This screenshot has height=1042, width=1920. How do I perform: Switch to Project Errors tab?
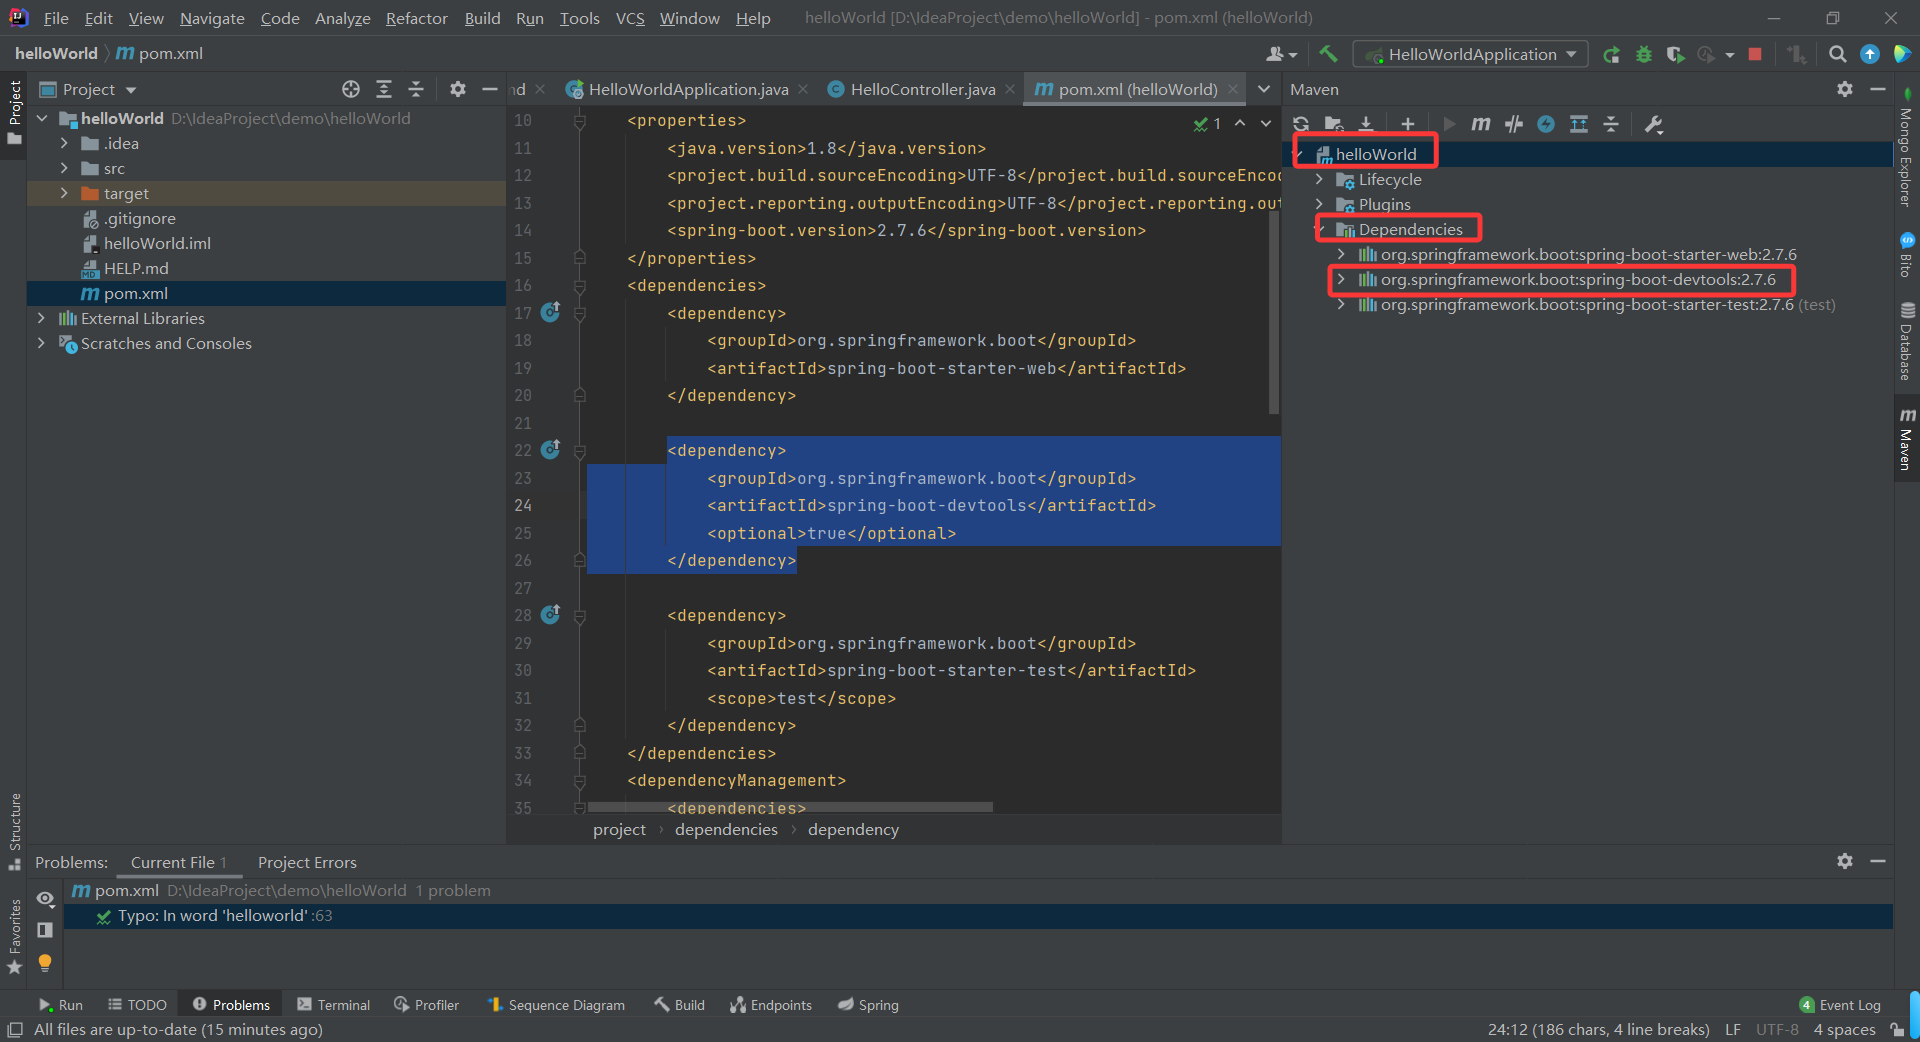pos(307,862)
